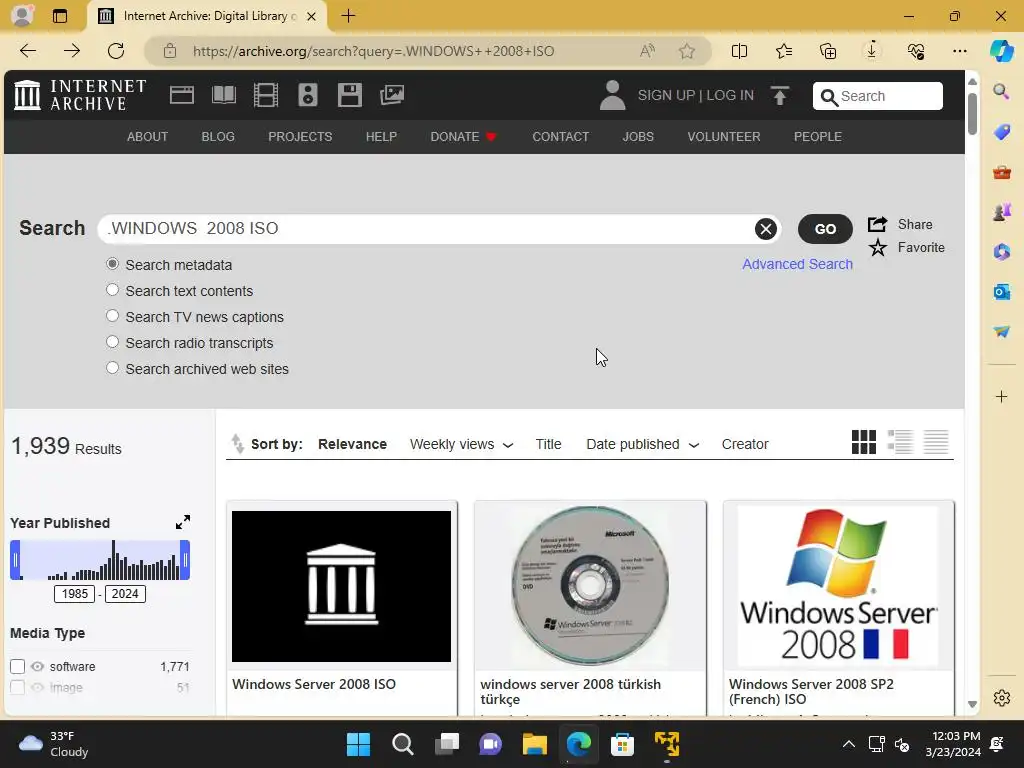Open browser Settings and more menu
The width and height of the screenshot is (1024, 768).
click(x=959, y=51)
